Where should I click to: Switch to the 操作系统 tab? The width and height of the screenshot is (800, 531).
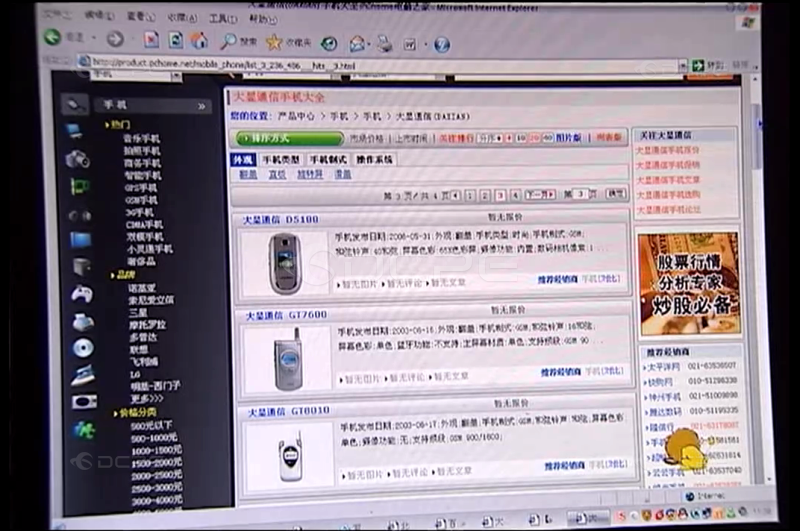click(374, 160)
